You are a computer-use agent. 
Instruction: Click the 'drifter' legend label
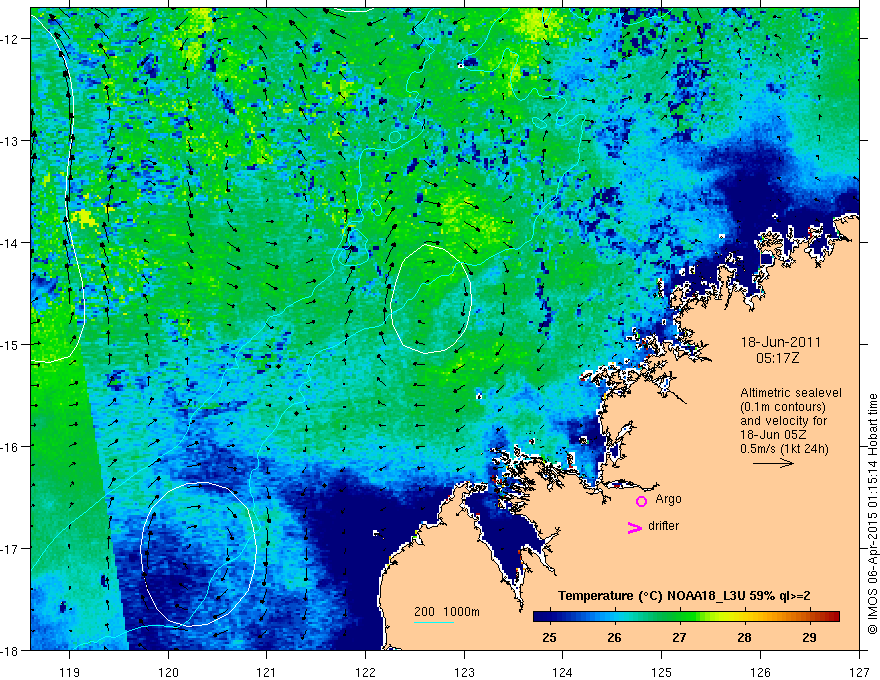663,526
